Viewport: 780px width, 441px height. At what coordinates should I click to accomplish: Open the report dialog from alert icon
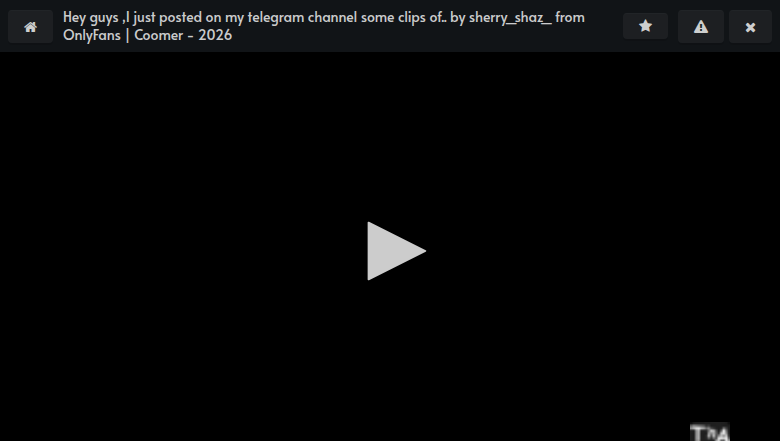(x=701, y=26)
